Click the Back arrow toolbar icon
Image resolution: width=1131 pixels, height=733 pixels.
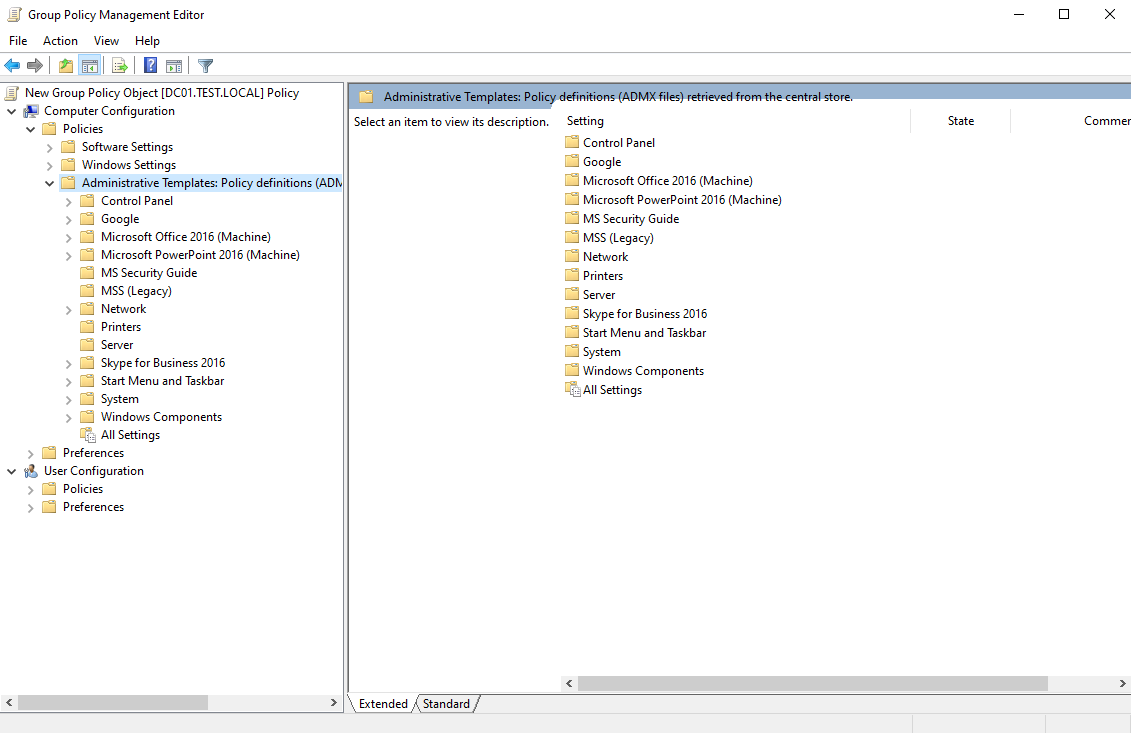pyautogui.click(x=12, y=66)
